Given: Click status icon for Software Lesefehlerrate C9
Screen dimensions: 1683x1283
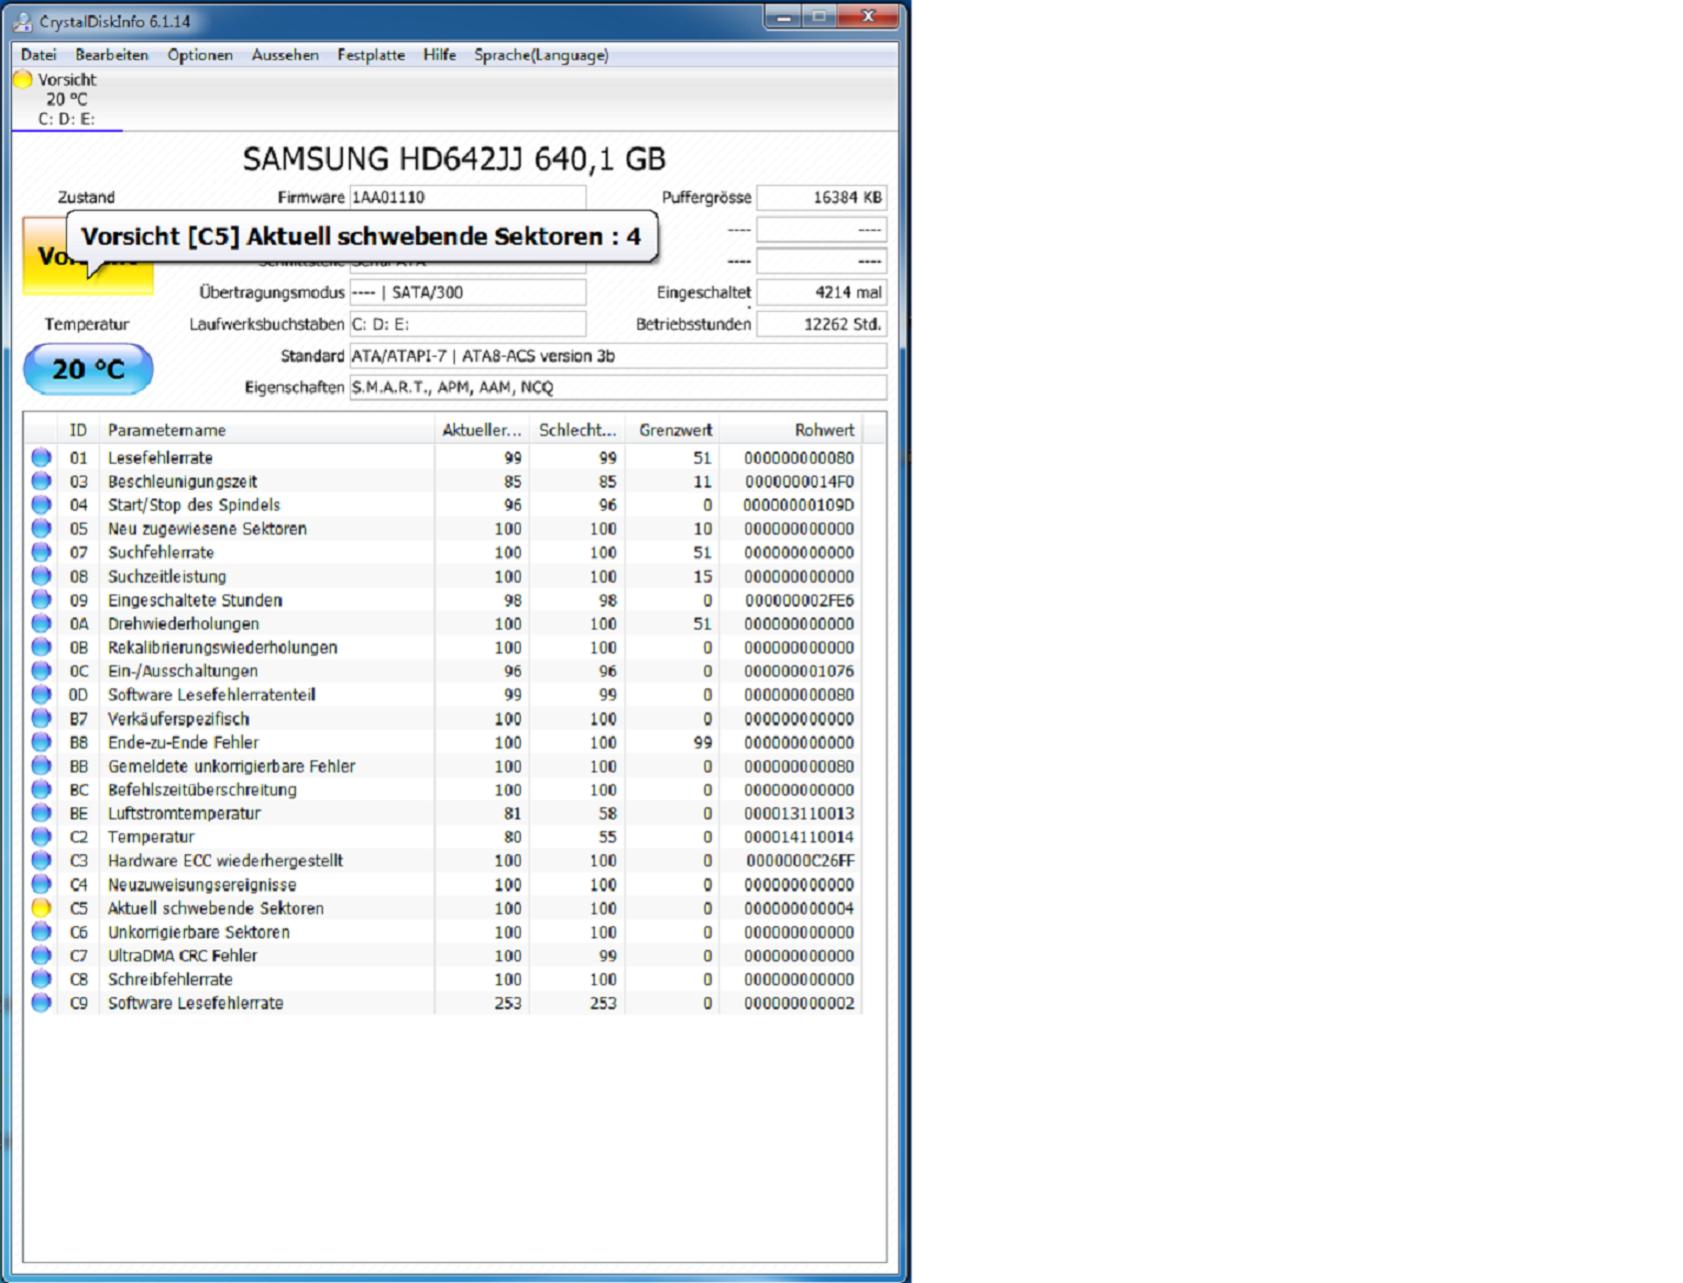Looking at the screenshot, I should [x=41, y=1003].
